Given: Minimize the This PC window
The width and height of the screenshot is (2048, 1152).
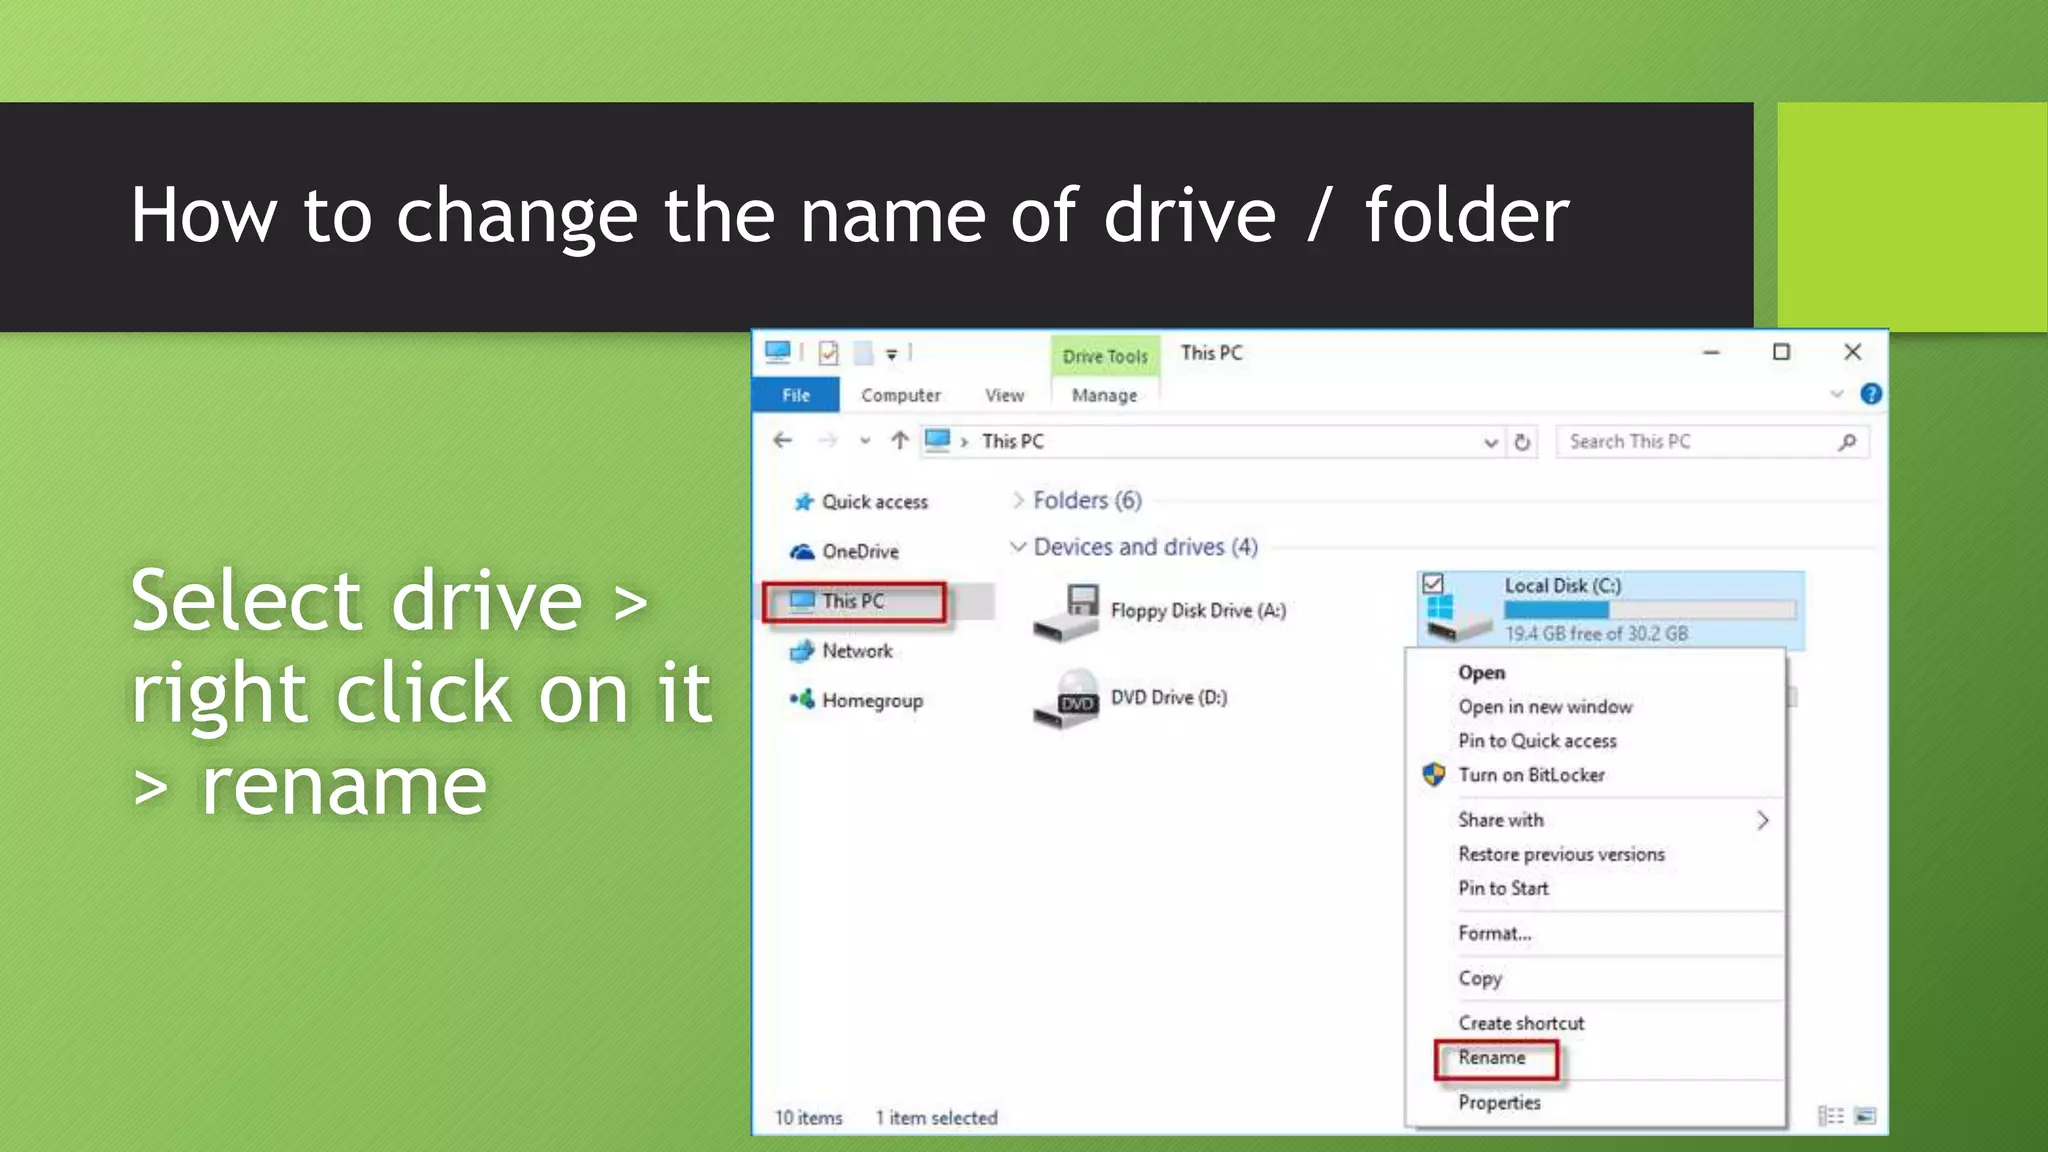Looking at the screenshot, I should [1711, 352].
